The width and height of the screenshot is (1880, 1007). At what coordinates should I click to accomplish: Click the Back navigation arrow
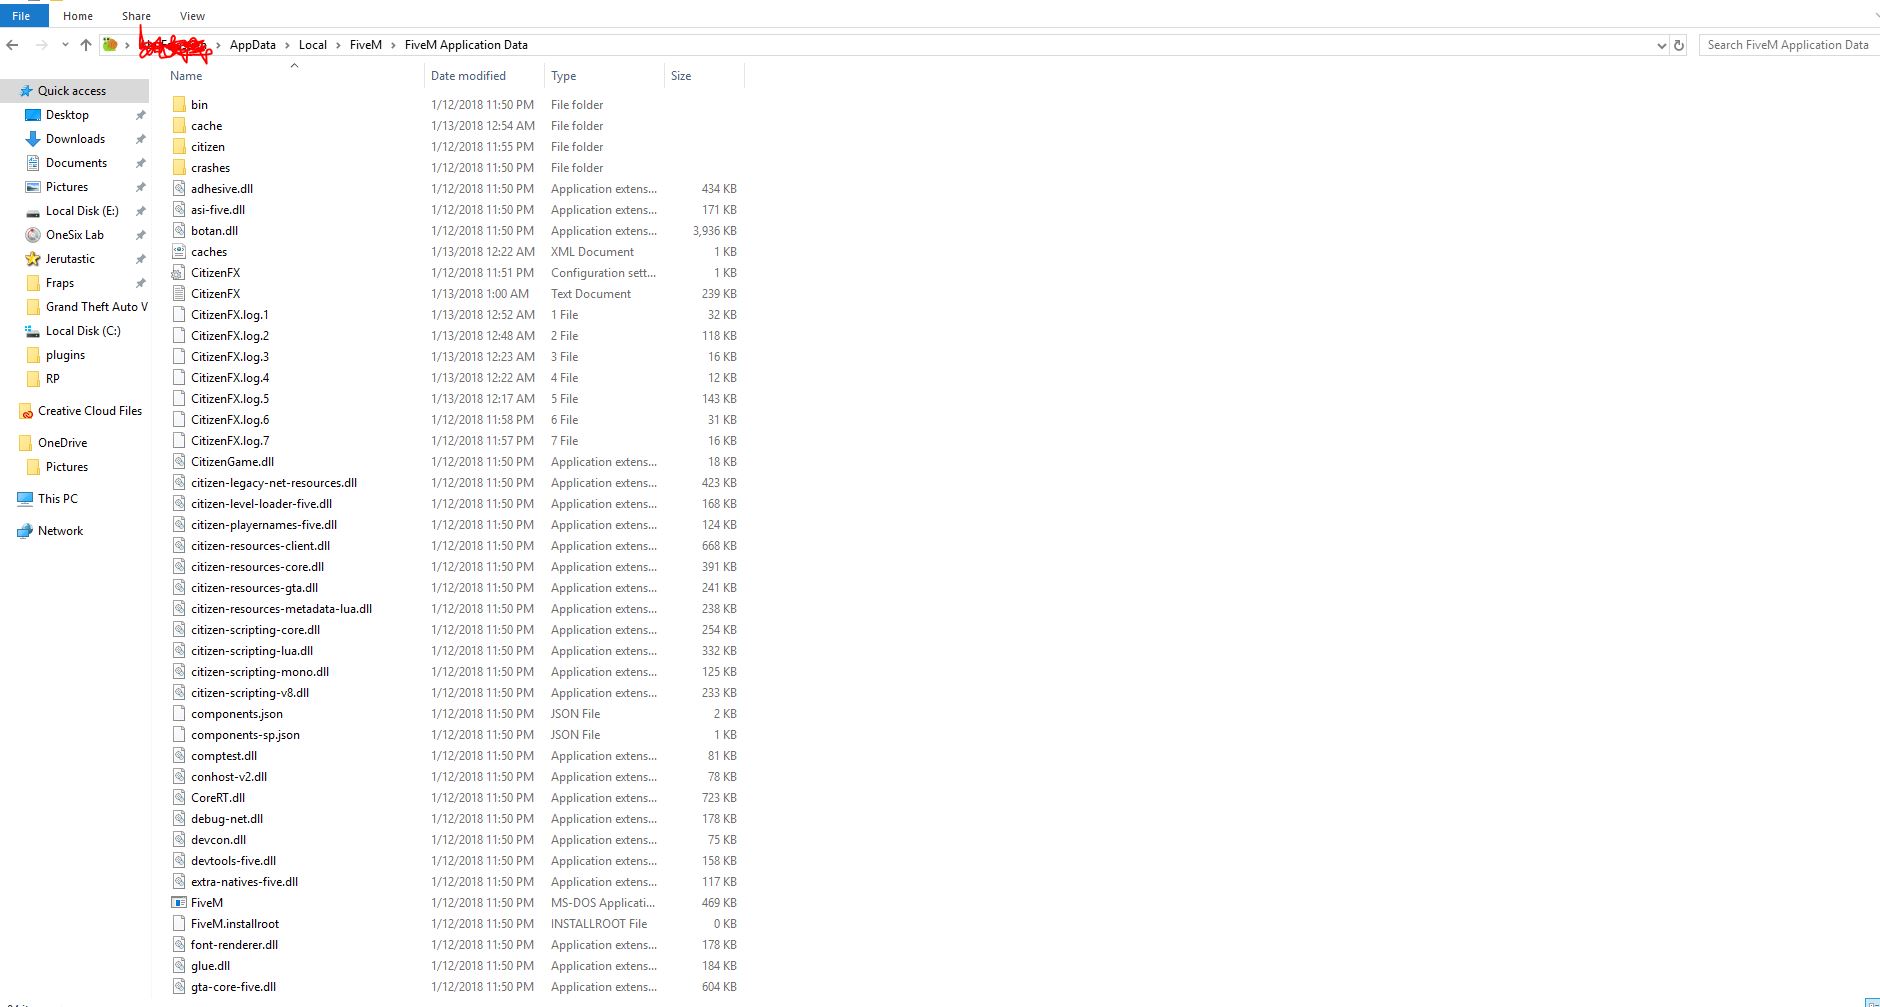[x=12, y=45]
